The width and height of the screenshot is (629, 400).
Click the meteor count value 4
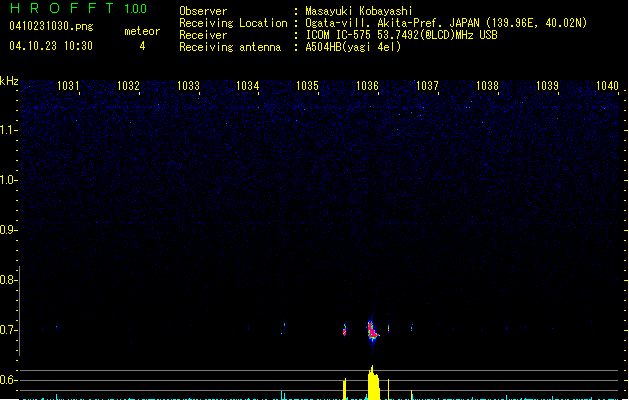142,46
